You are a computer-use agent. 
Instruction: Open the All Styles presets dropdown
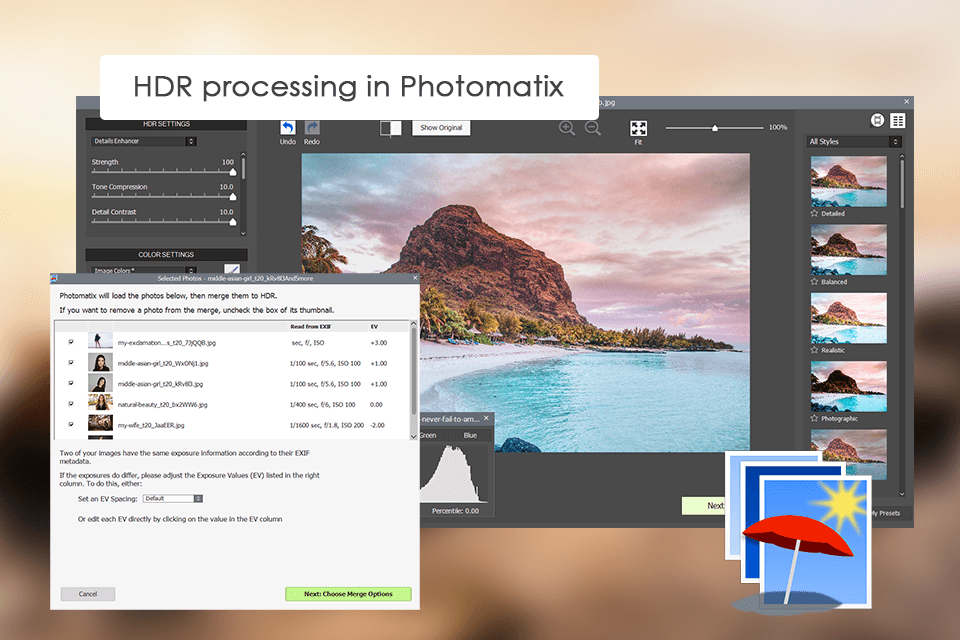tap(854, 141)
